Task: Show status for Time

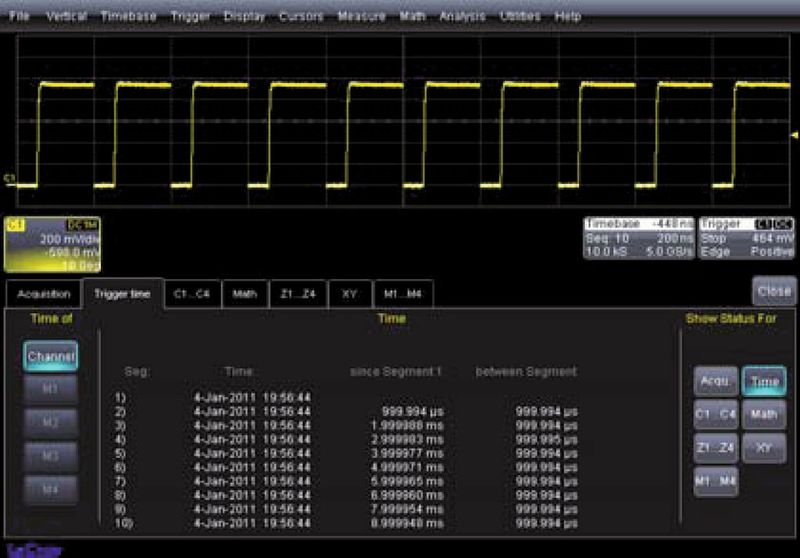Action: click(764, 381)
